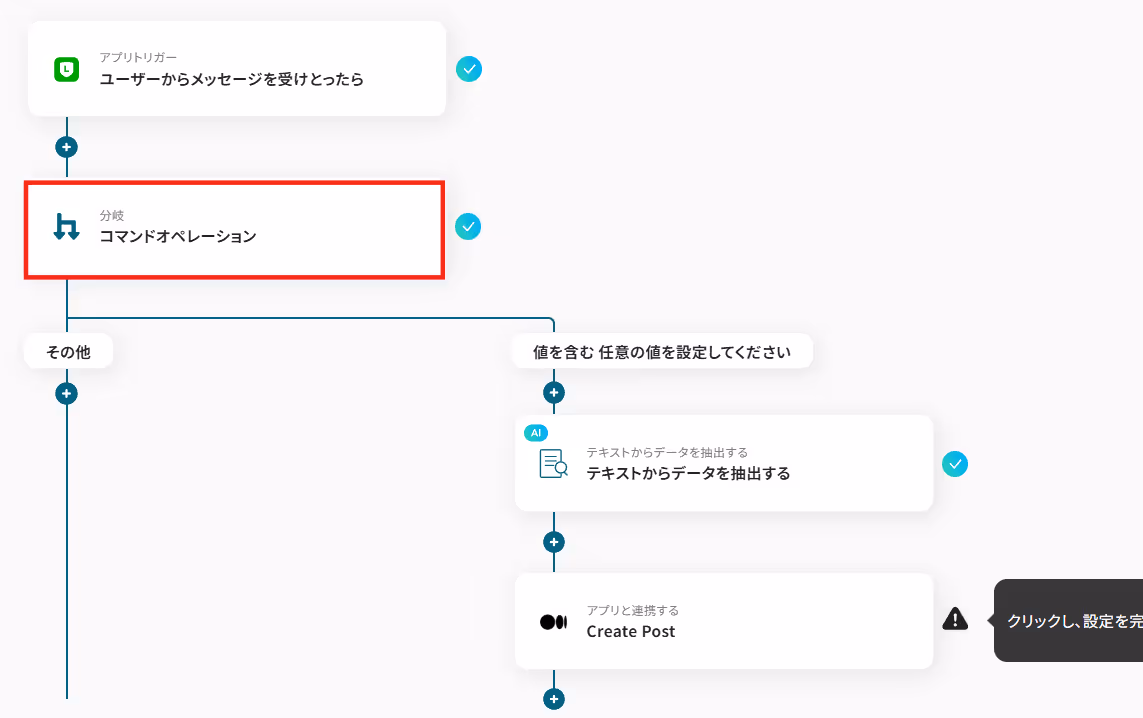The image size is (1143, 718).
Task: Click the checkmark beside the app trigger card
Action: click(469, 69)
